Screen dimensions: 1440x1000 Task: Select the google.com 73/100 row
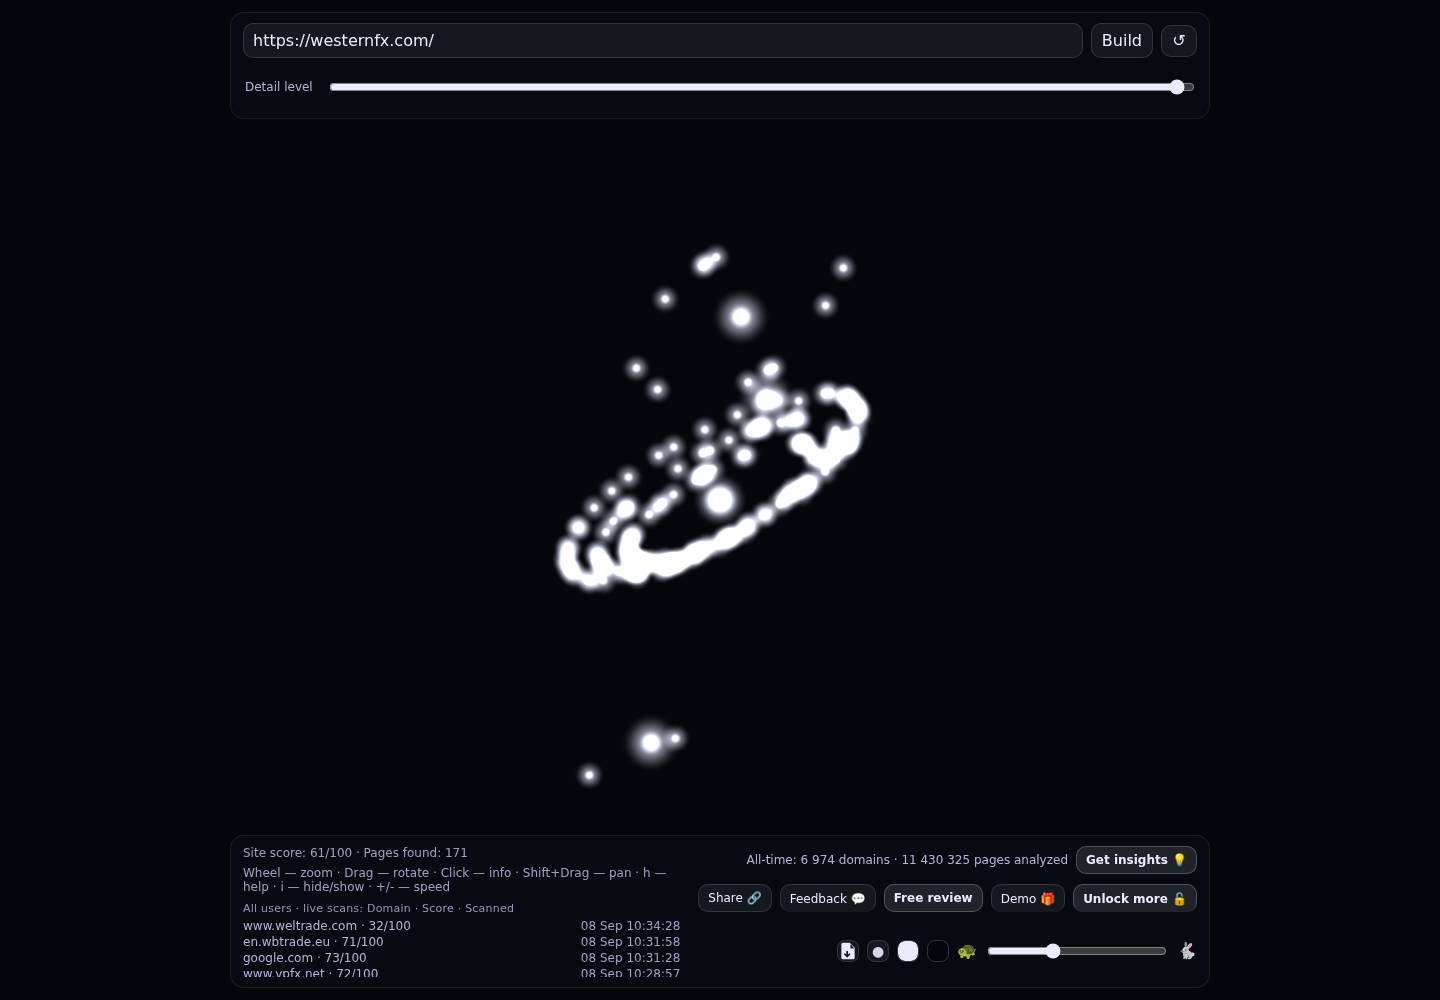pyautogui.click(x=461, y=958)
